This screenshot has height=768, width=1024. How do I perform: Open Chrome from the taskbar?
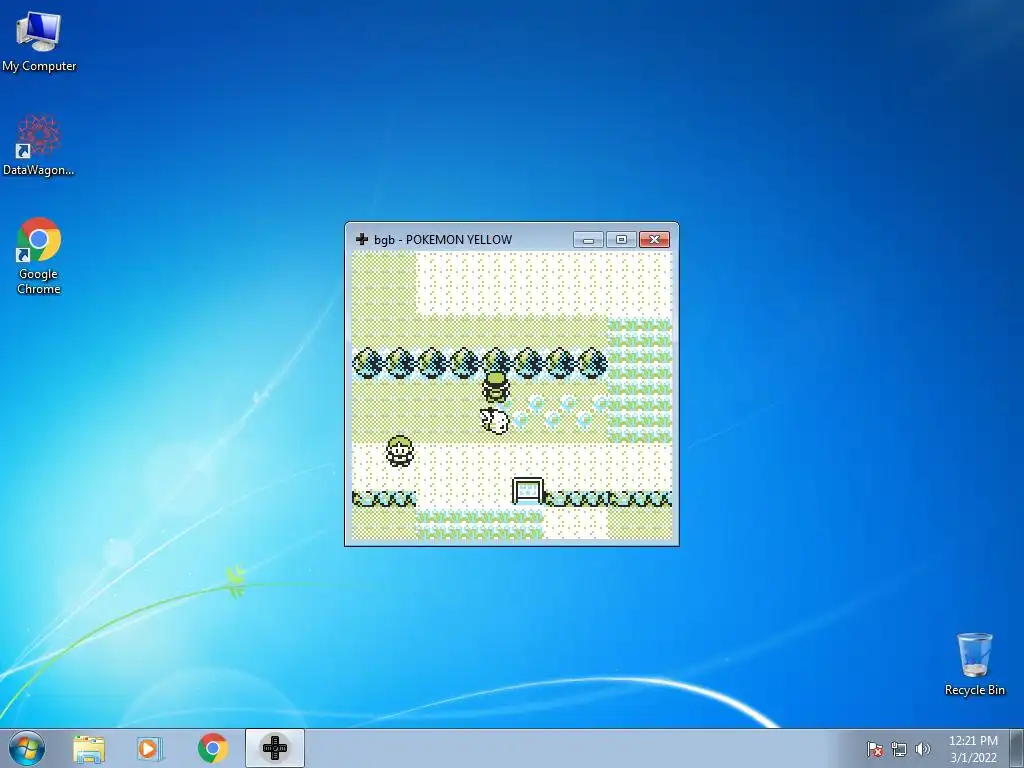click(212, 748)
